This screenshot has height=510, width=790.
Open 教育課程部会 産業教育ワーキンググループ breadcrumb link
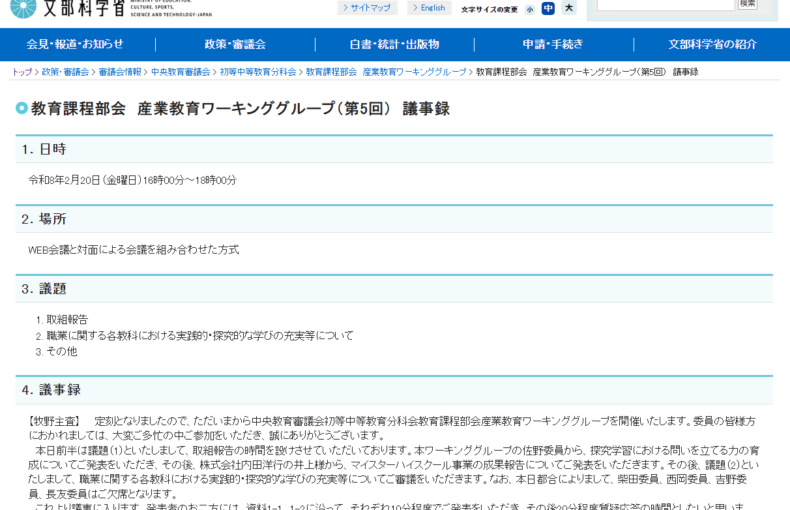click(x=386, y=72)
